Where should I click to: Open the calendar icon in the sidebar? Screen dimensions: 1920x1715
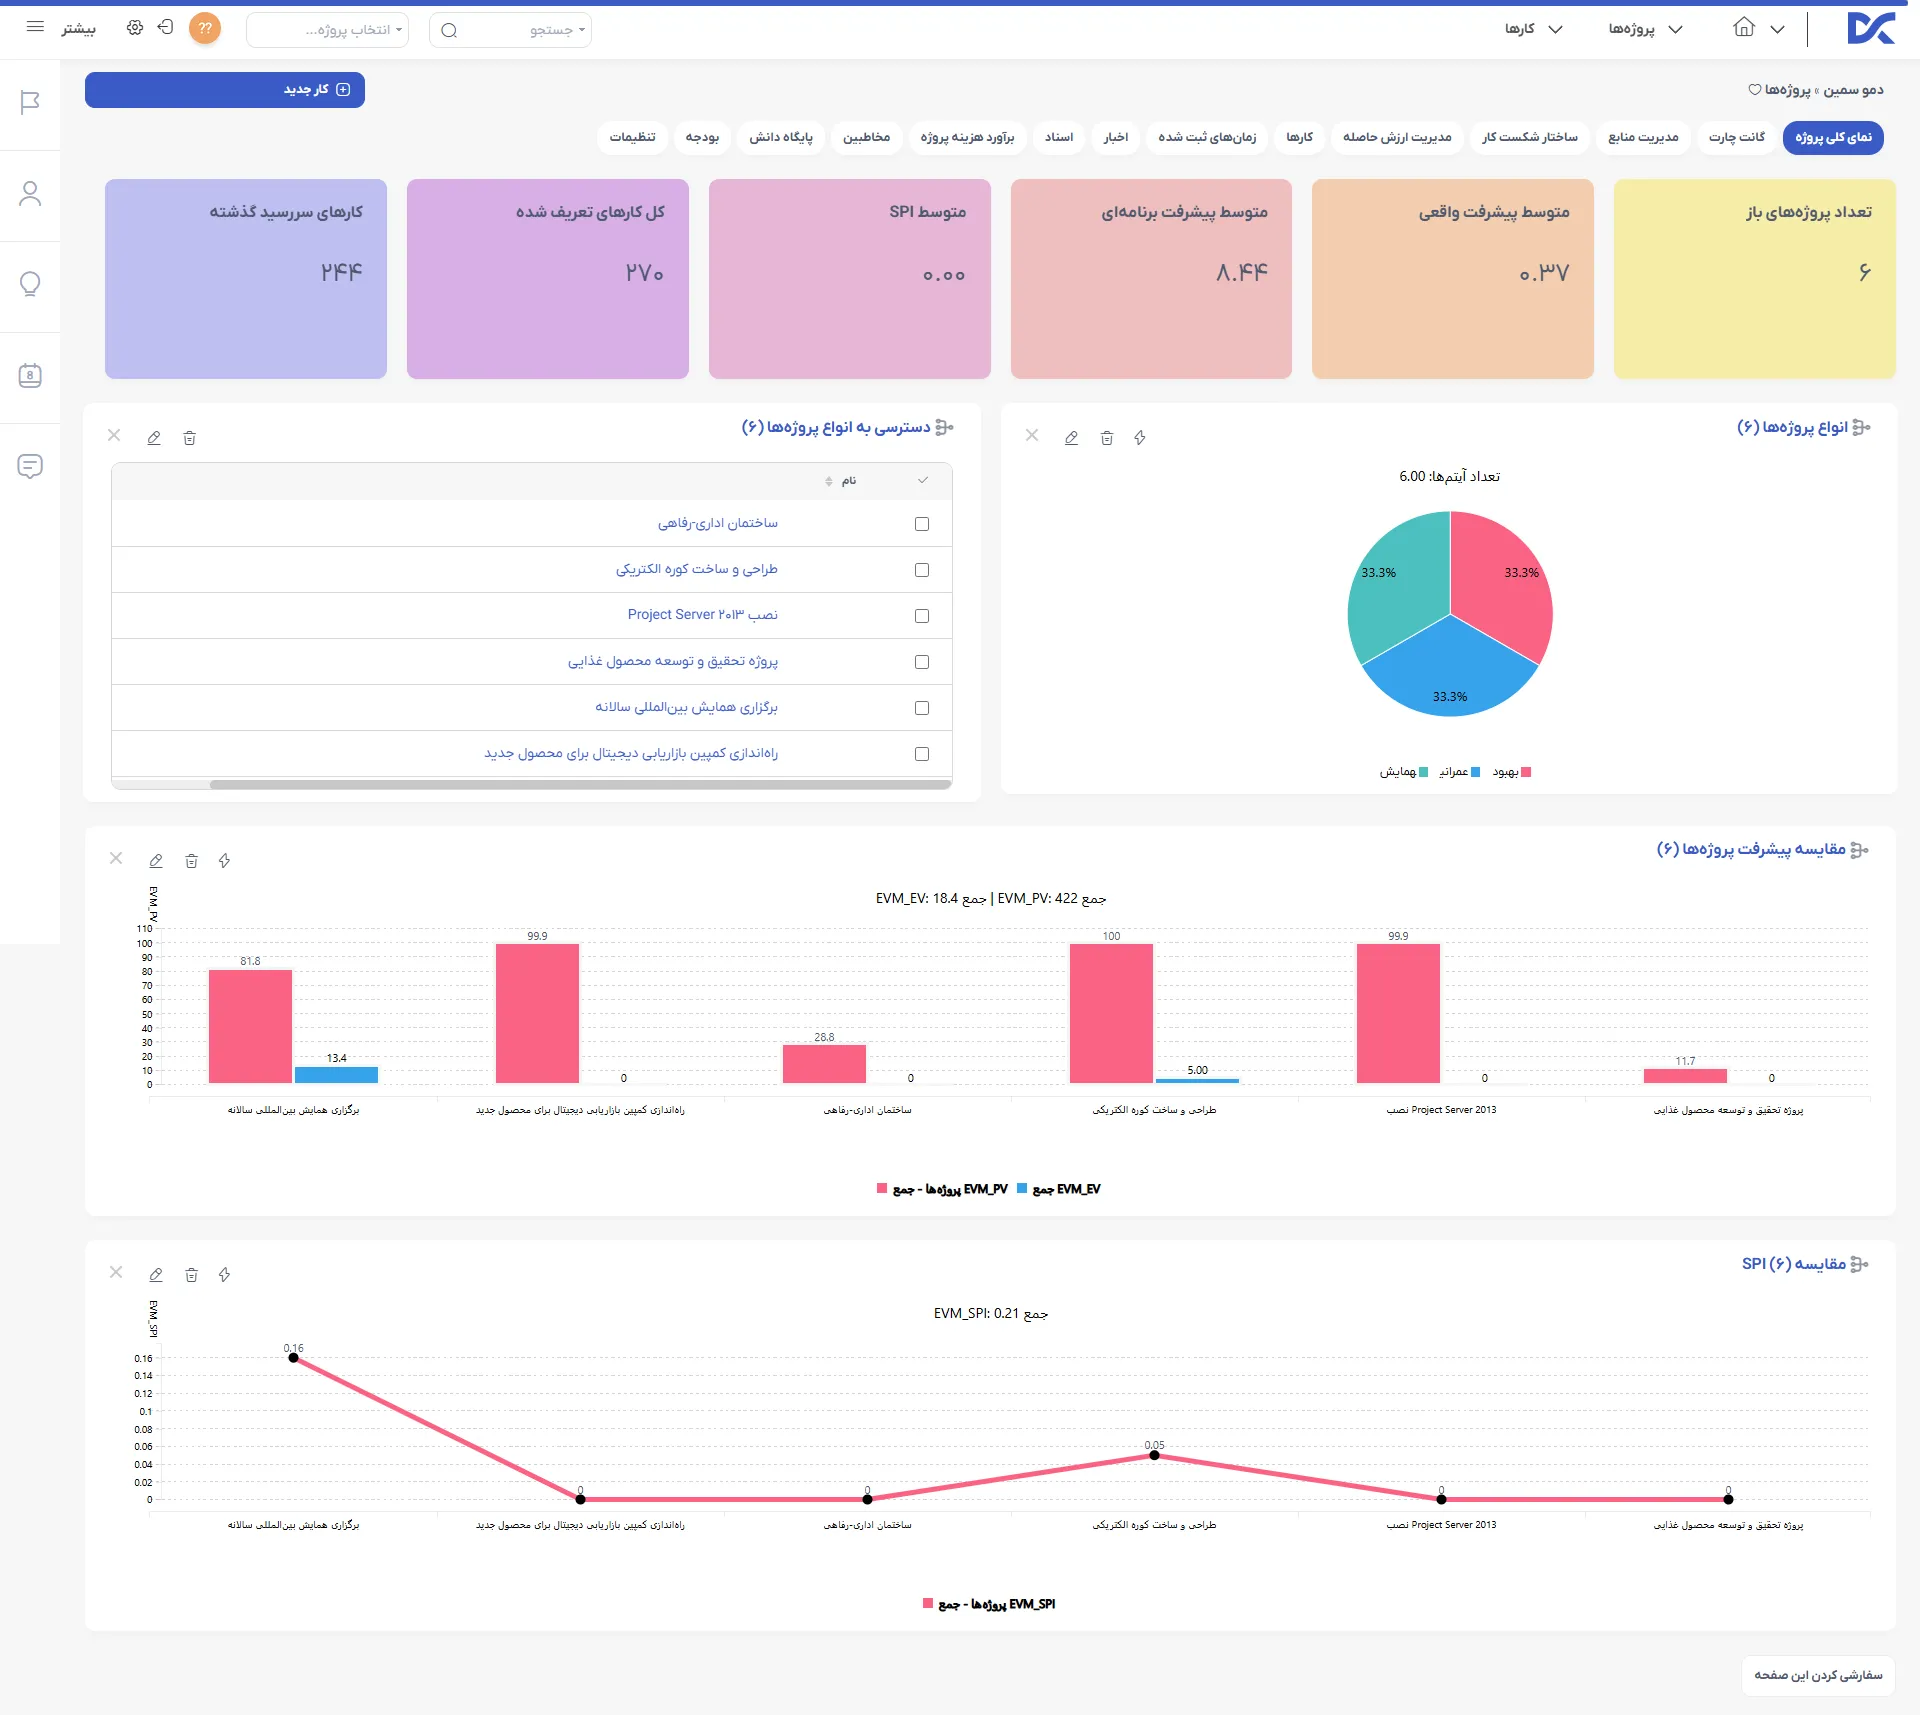(30, 375)
